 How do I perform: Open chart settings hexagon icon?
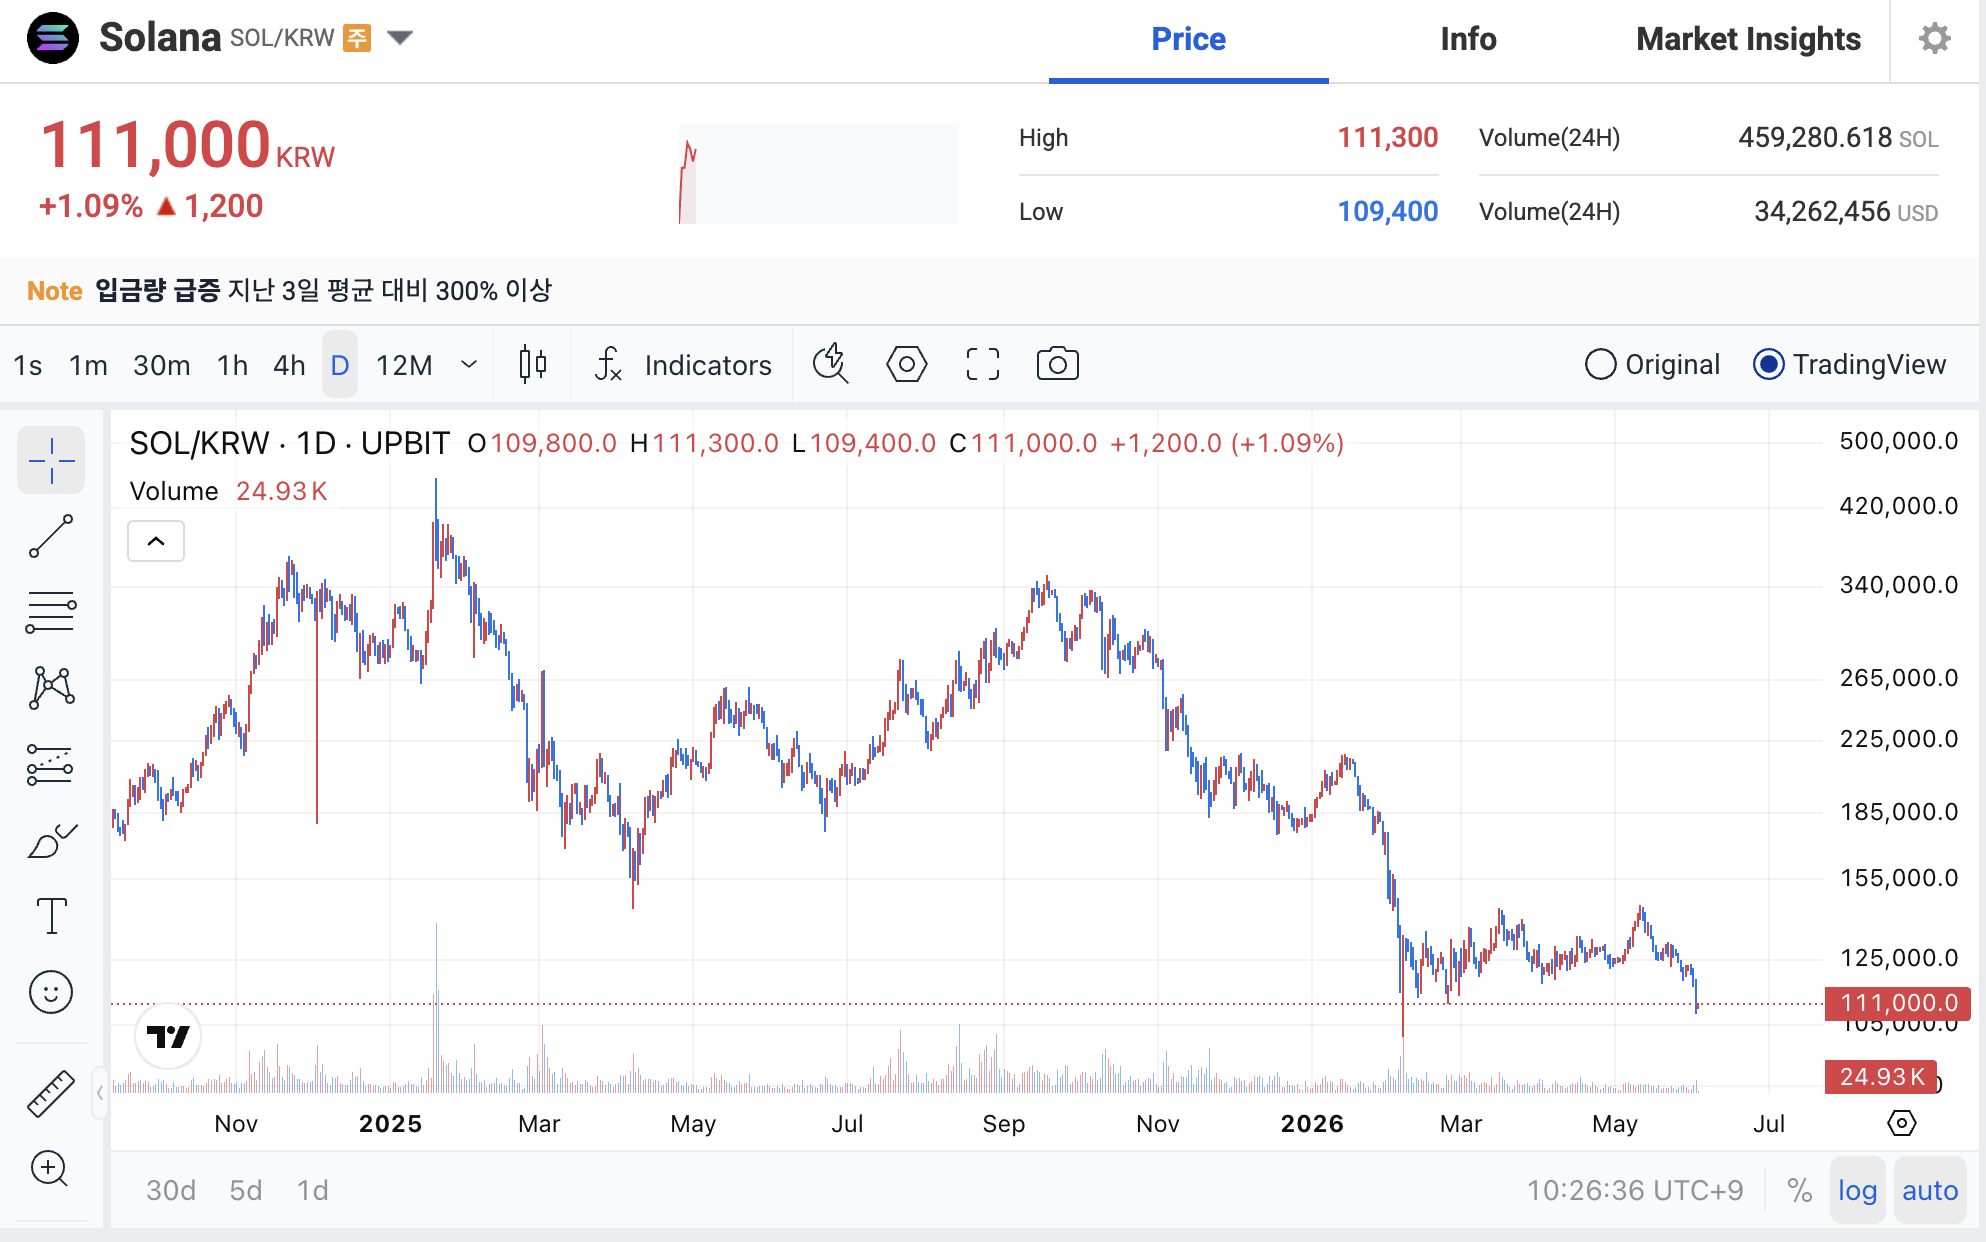pyautogui.click(x=907, y=365)
